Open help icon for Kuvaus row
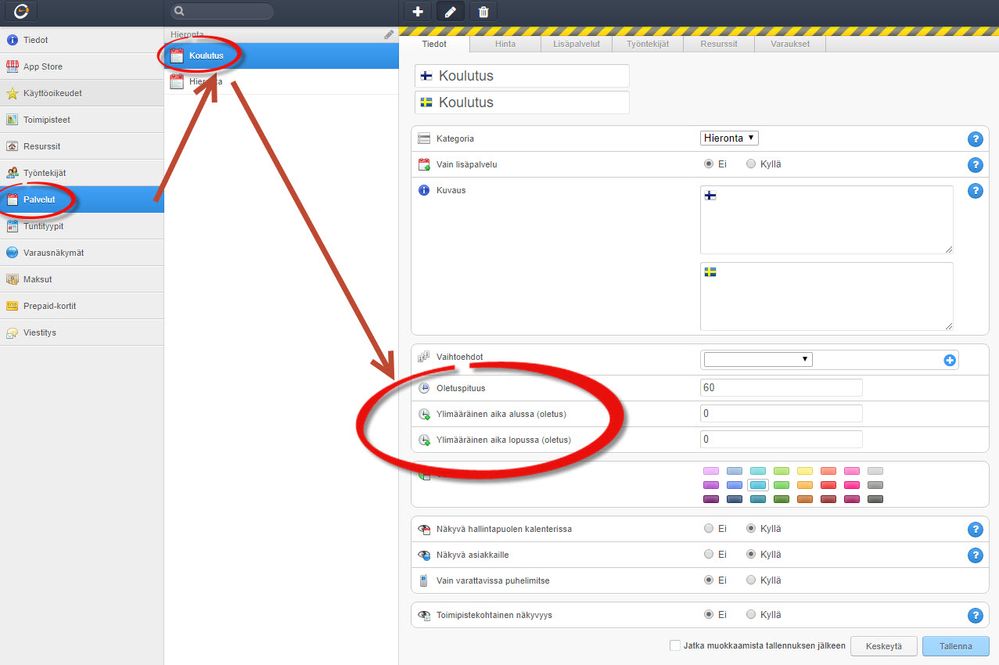Screen dimensions: 999x665 point(975,190)
